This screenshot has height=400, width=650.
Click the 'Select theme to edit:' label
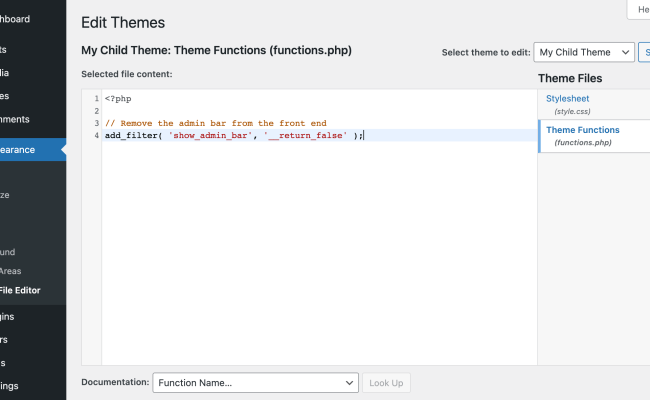pos(486,53)
